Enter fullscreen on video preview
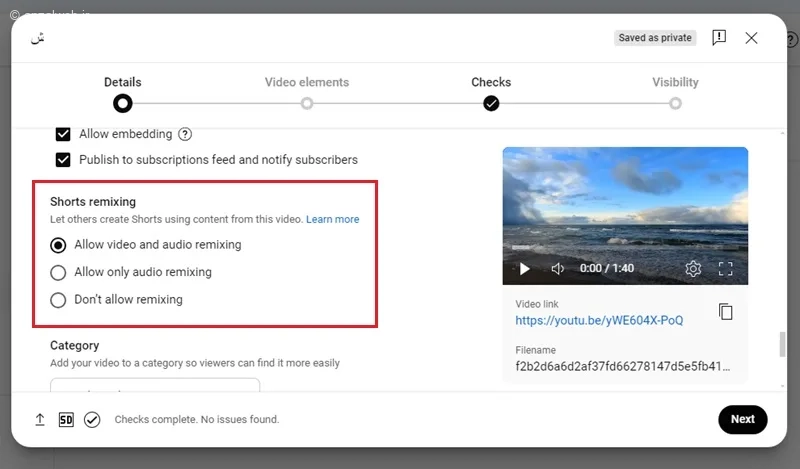Viewport: 800px width, 469px height. [726, 268]
